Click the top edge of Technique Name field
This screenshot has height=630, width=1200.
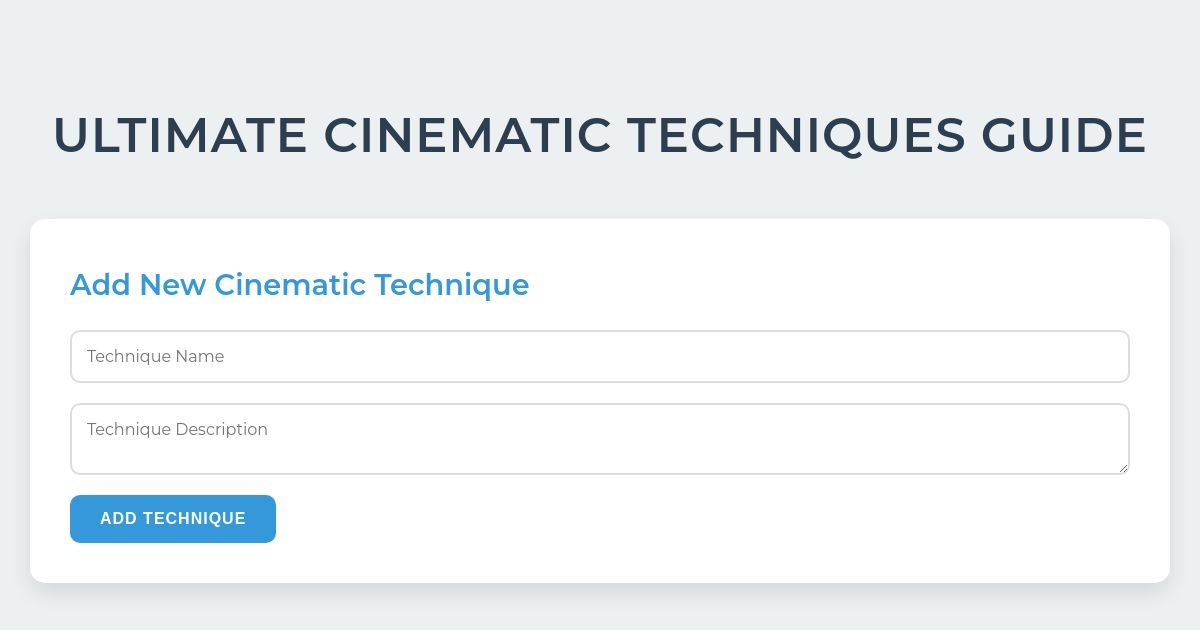tap(600, 331)
